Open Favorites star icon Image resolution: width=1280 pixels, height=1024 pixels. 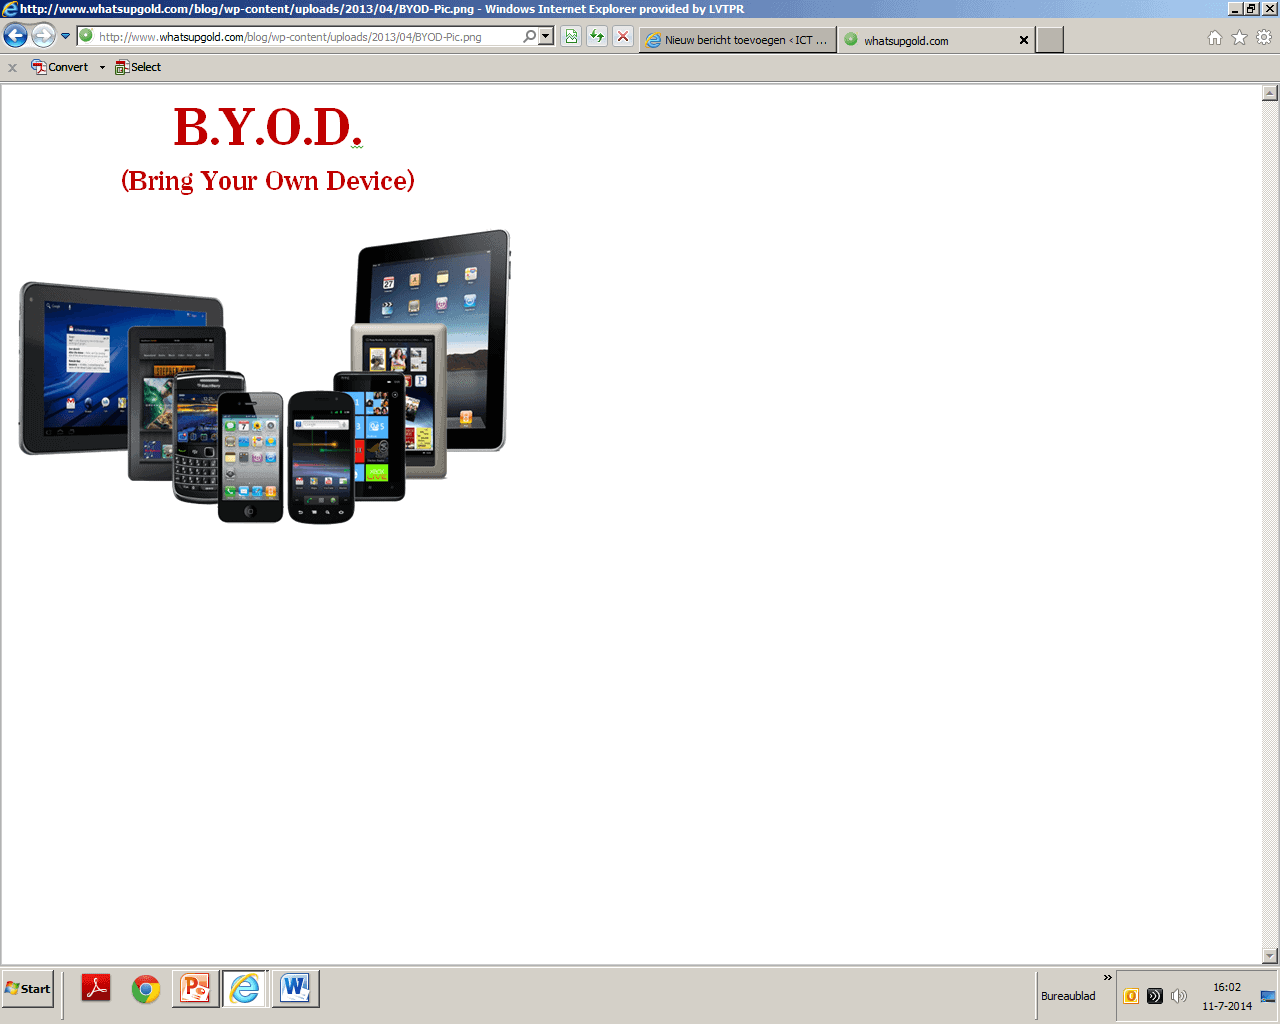(1239, 37)
